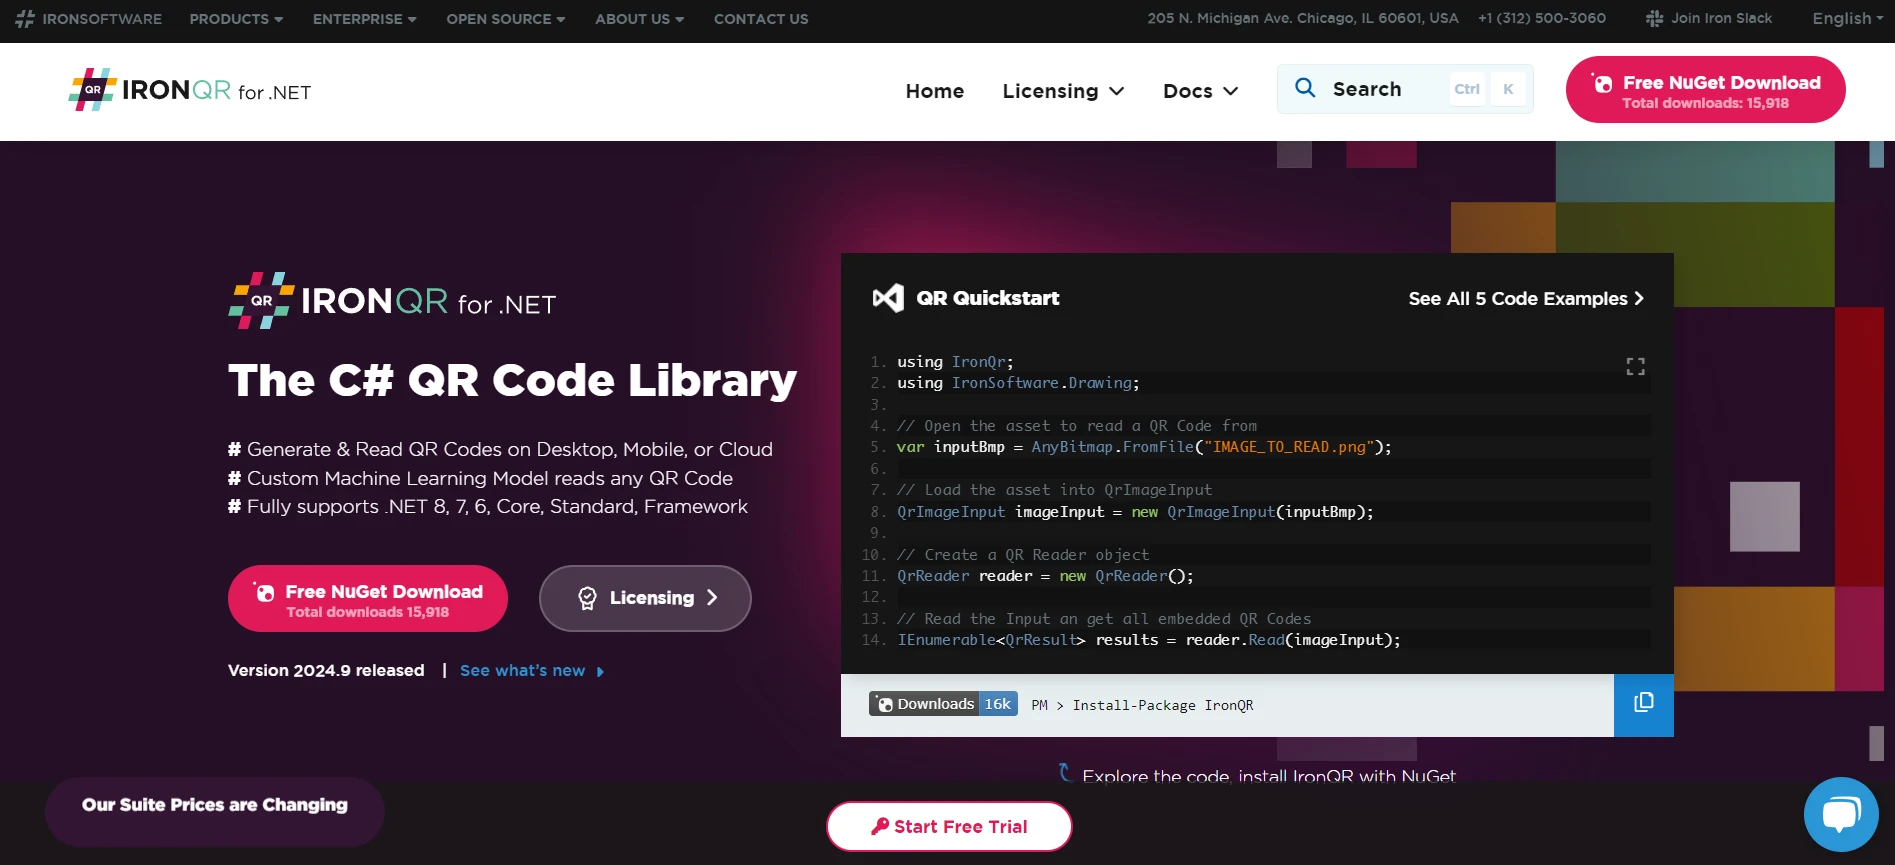Click Start Free Trial button

click(x=949, y=826)
